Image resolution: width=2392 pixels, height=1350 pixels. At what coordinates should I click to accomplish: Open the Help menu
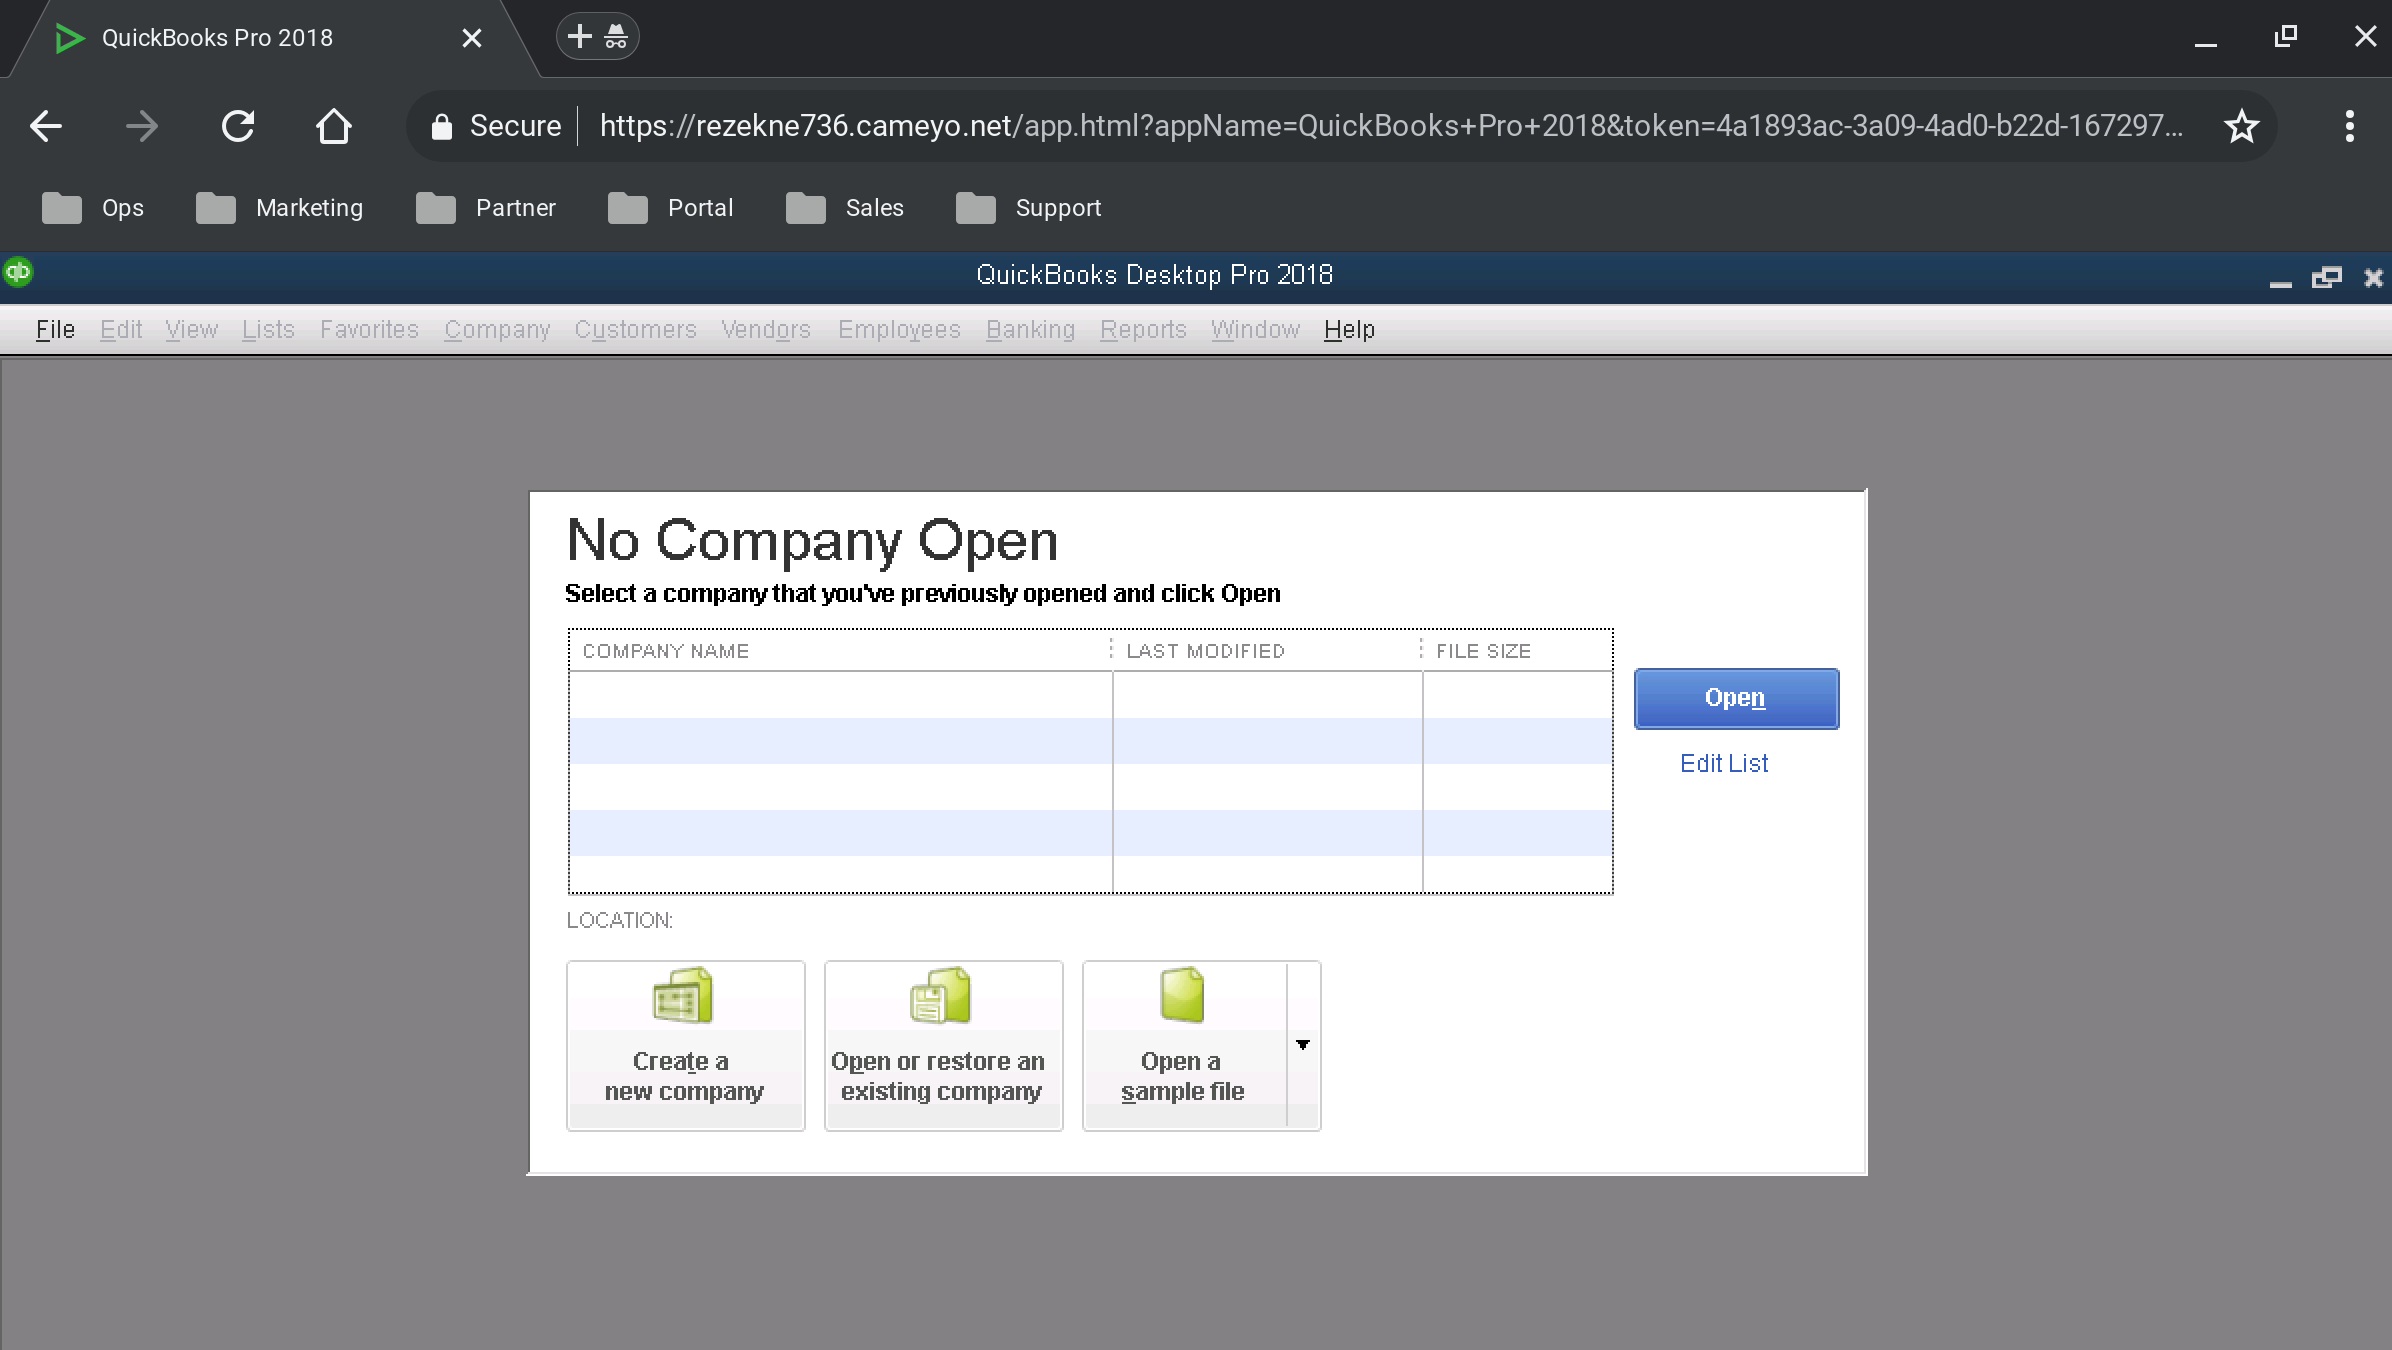[x=1349, y=329]
